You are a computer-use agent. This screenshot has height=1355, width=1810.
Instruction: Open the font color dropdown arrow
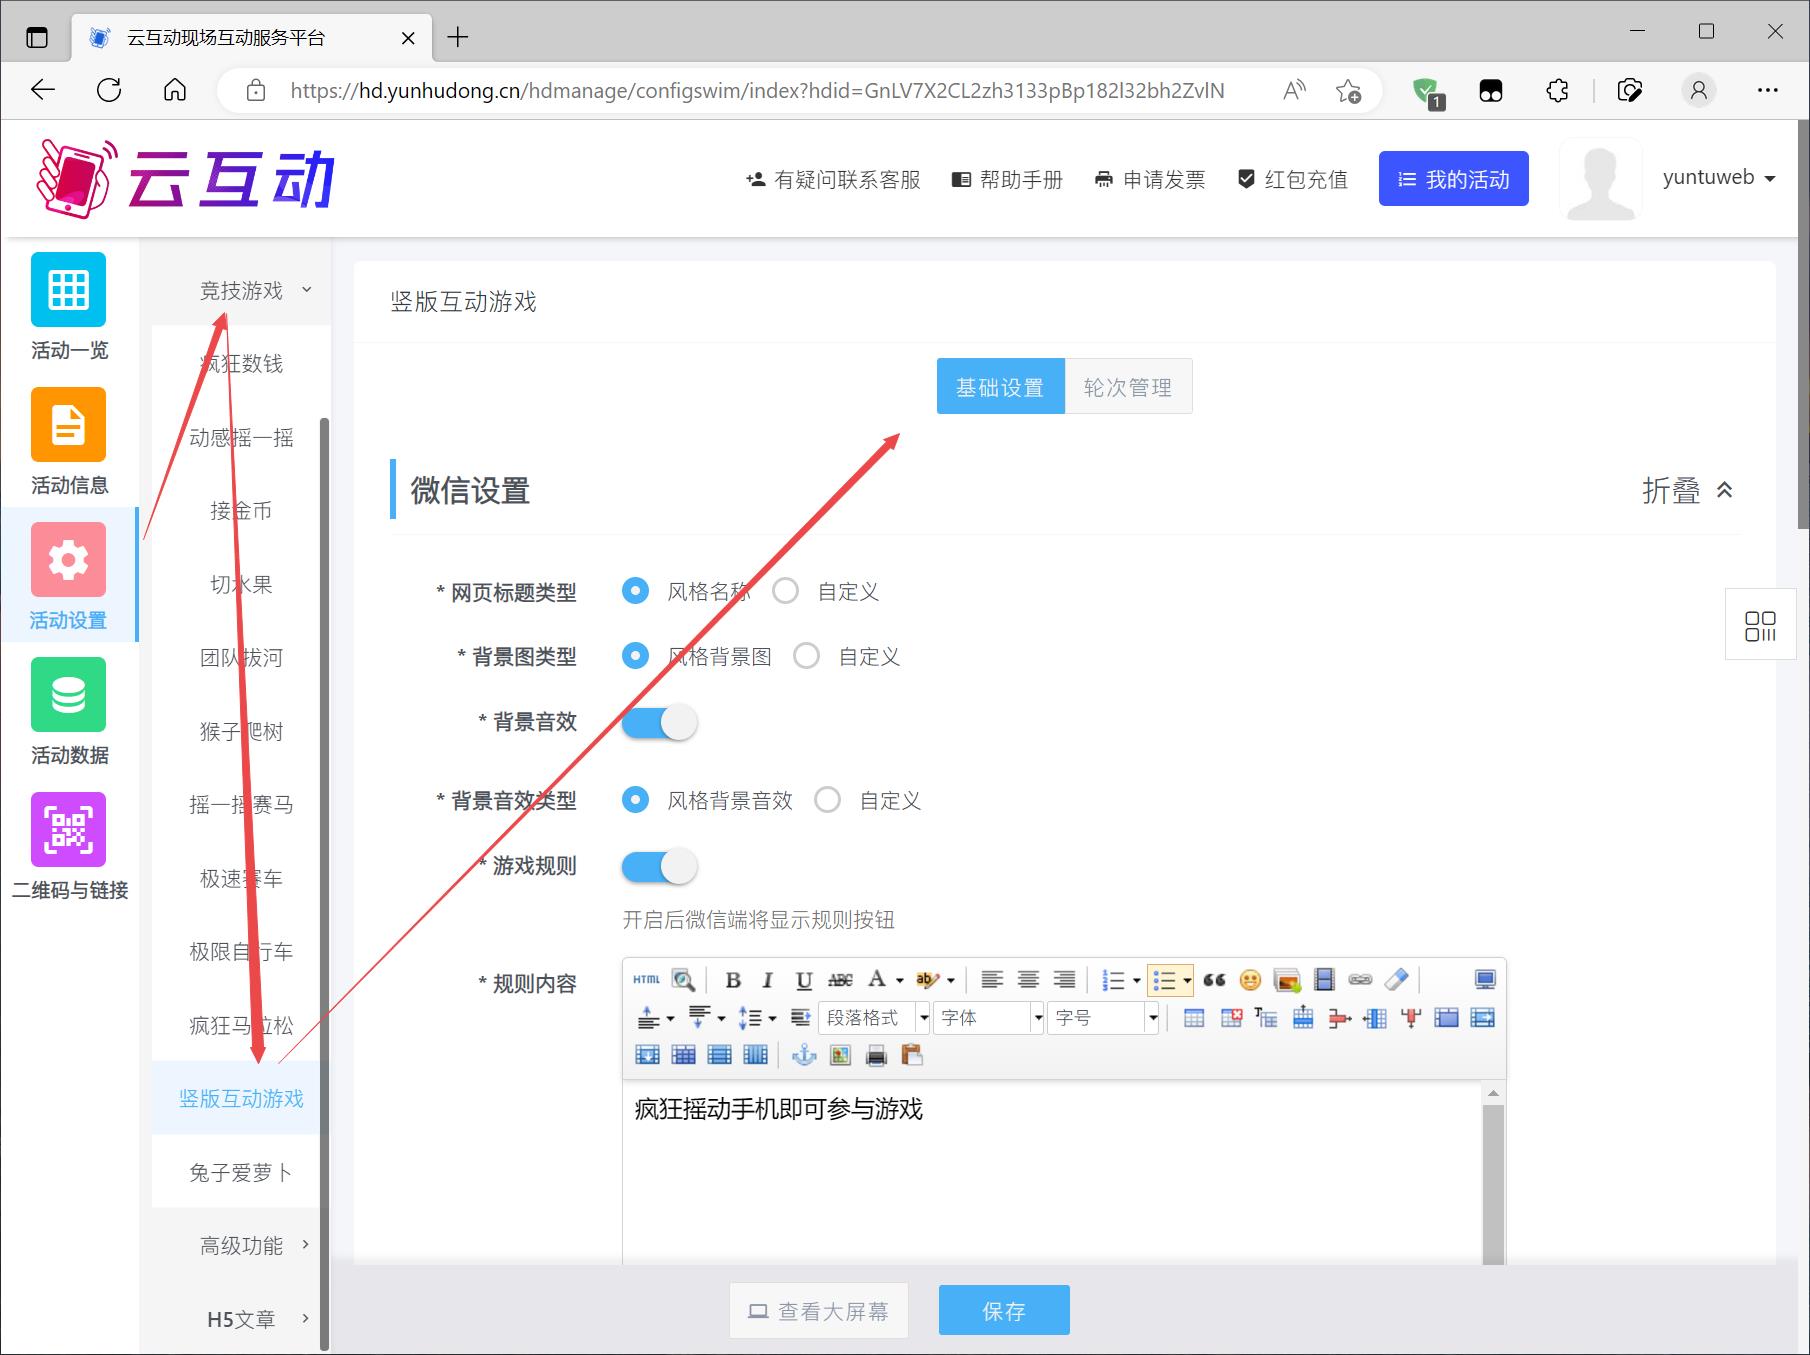[900, 980]
